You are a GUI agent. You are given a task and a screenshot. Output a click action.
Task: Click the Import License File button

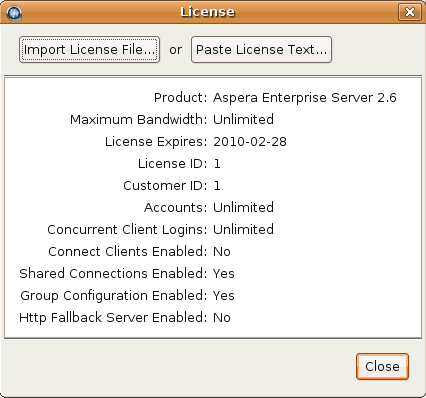[89, 50]
